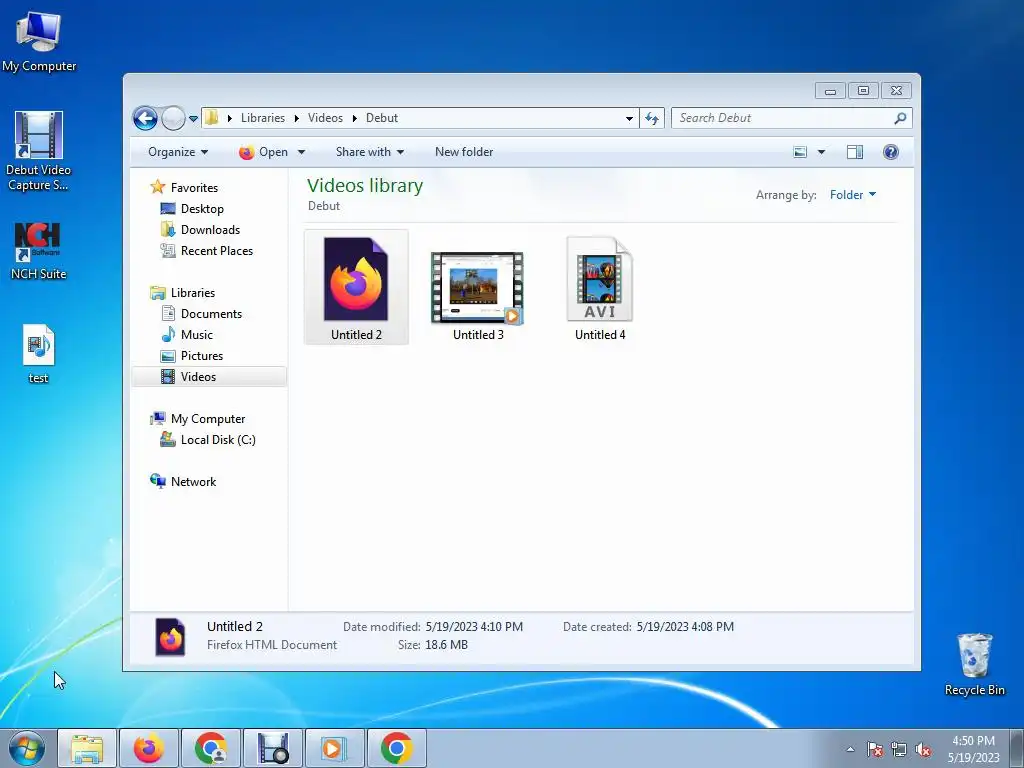Expand arrow after Videos breadcrumb
The image size is (1024, 768).
(355, 118)
